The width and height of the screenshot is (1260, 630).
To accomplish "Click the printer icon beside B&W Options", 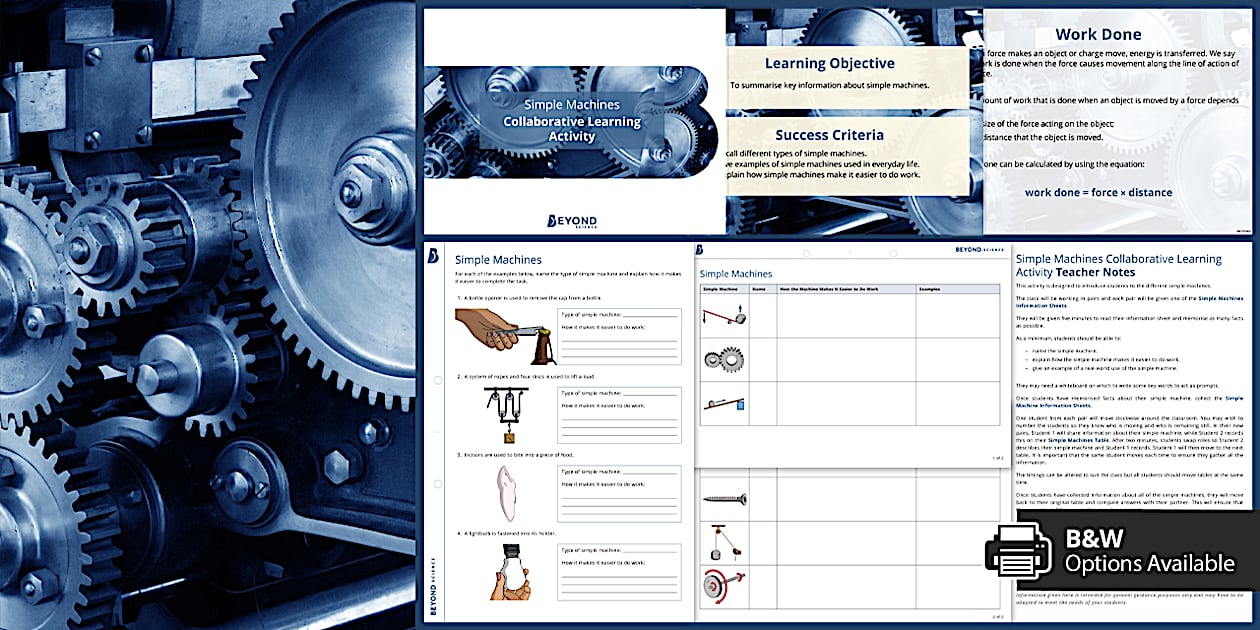I will pos(1018,552).
